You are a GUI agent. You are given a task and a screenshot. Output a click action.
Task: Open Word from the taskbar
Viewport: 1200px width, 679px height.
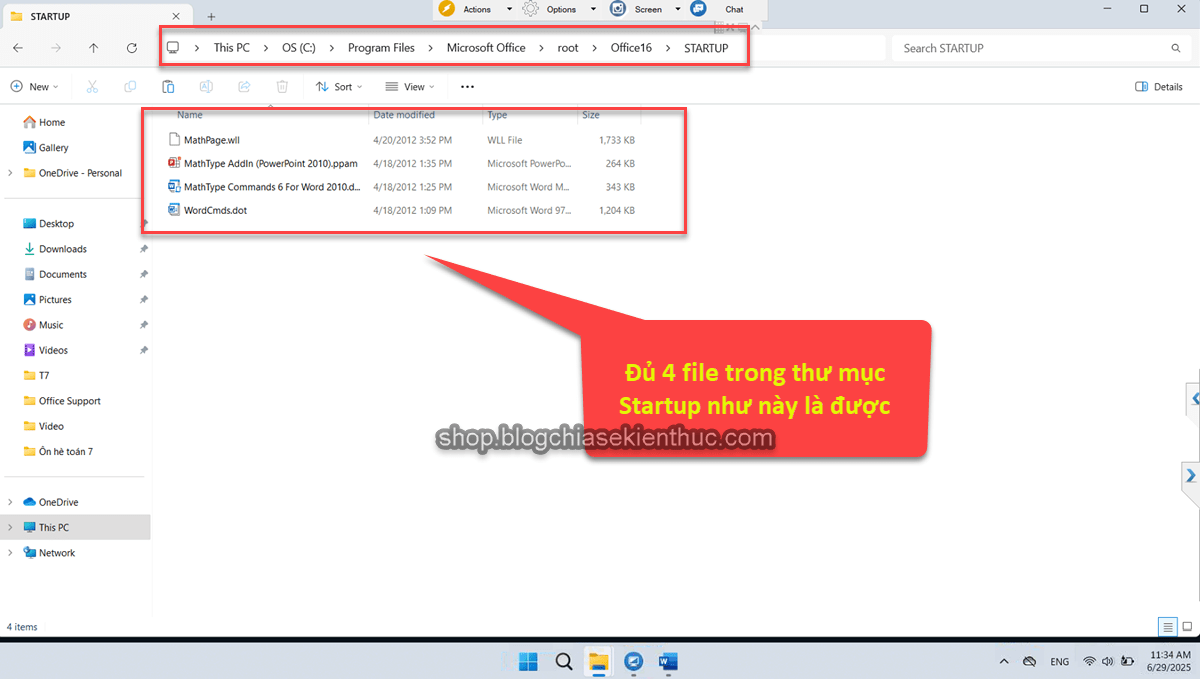pyautogui.click(x=668, y=661)
